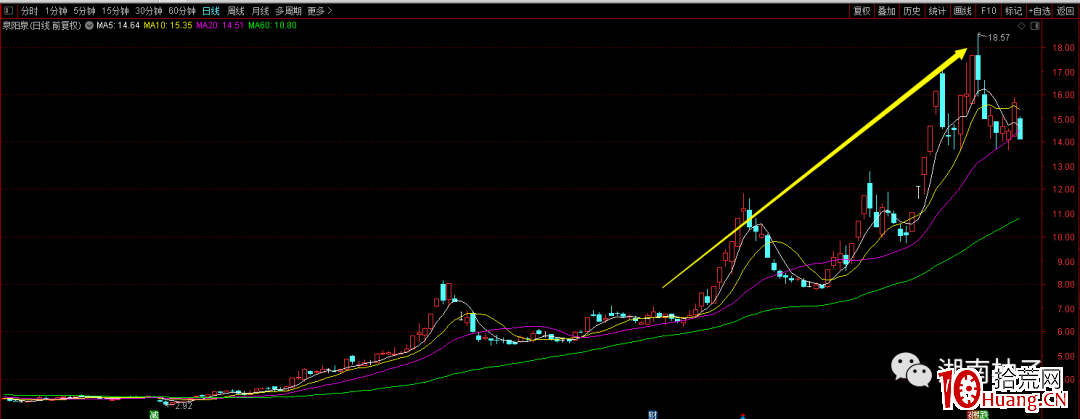
Task: Select the 15分钟 period tab
Action: tap(115, 11)
